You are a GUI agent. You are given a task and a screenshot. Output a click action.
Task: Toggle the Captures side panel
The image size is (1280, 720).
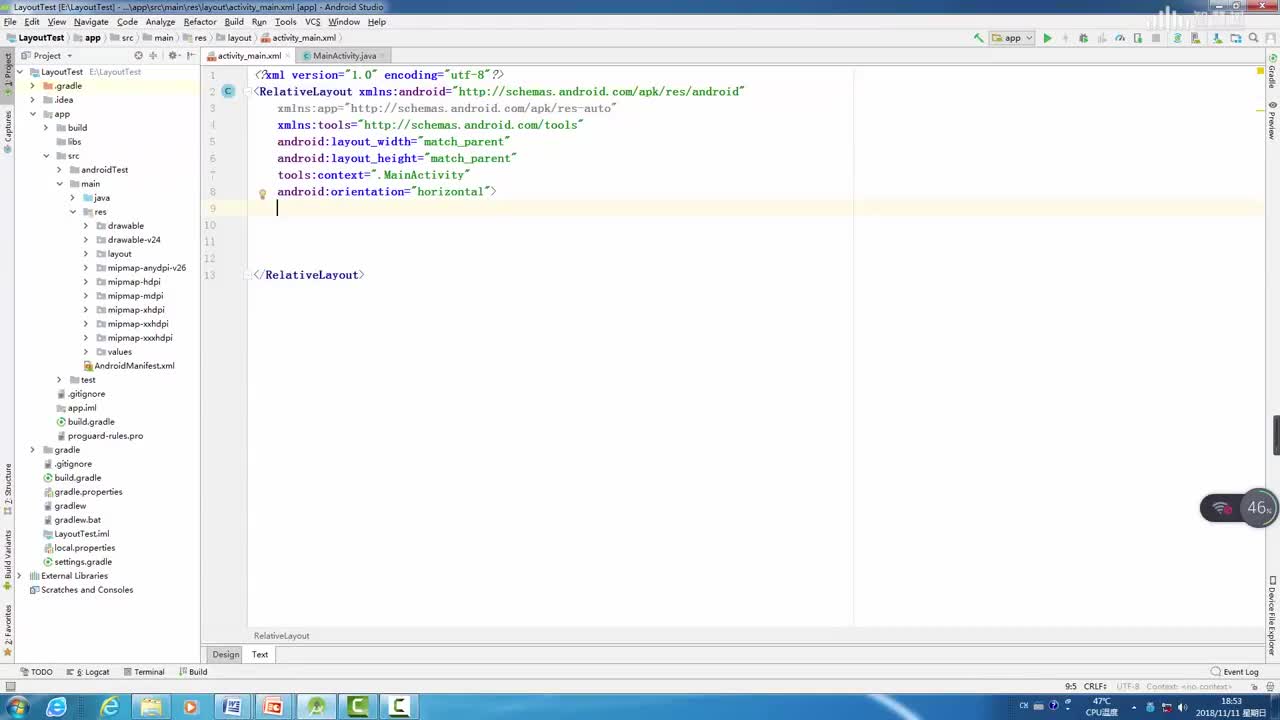coord(8,132)
